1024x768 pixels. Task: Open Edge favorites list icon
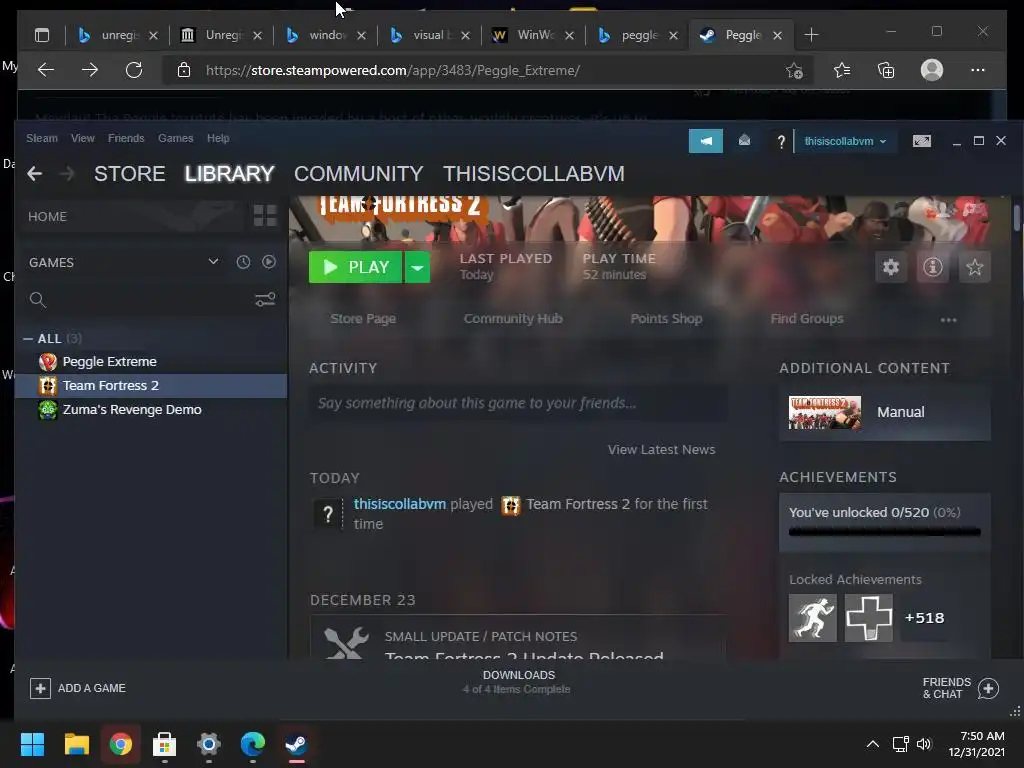click(842, 71)
